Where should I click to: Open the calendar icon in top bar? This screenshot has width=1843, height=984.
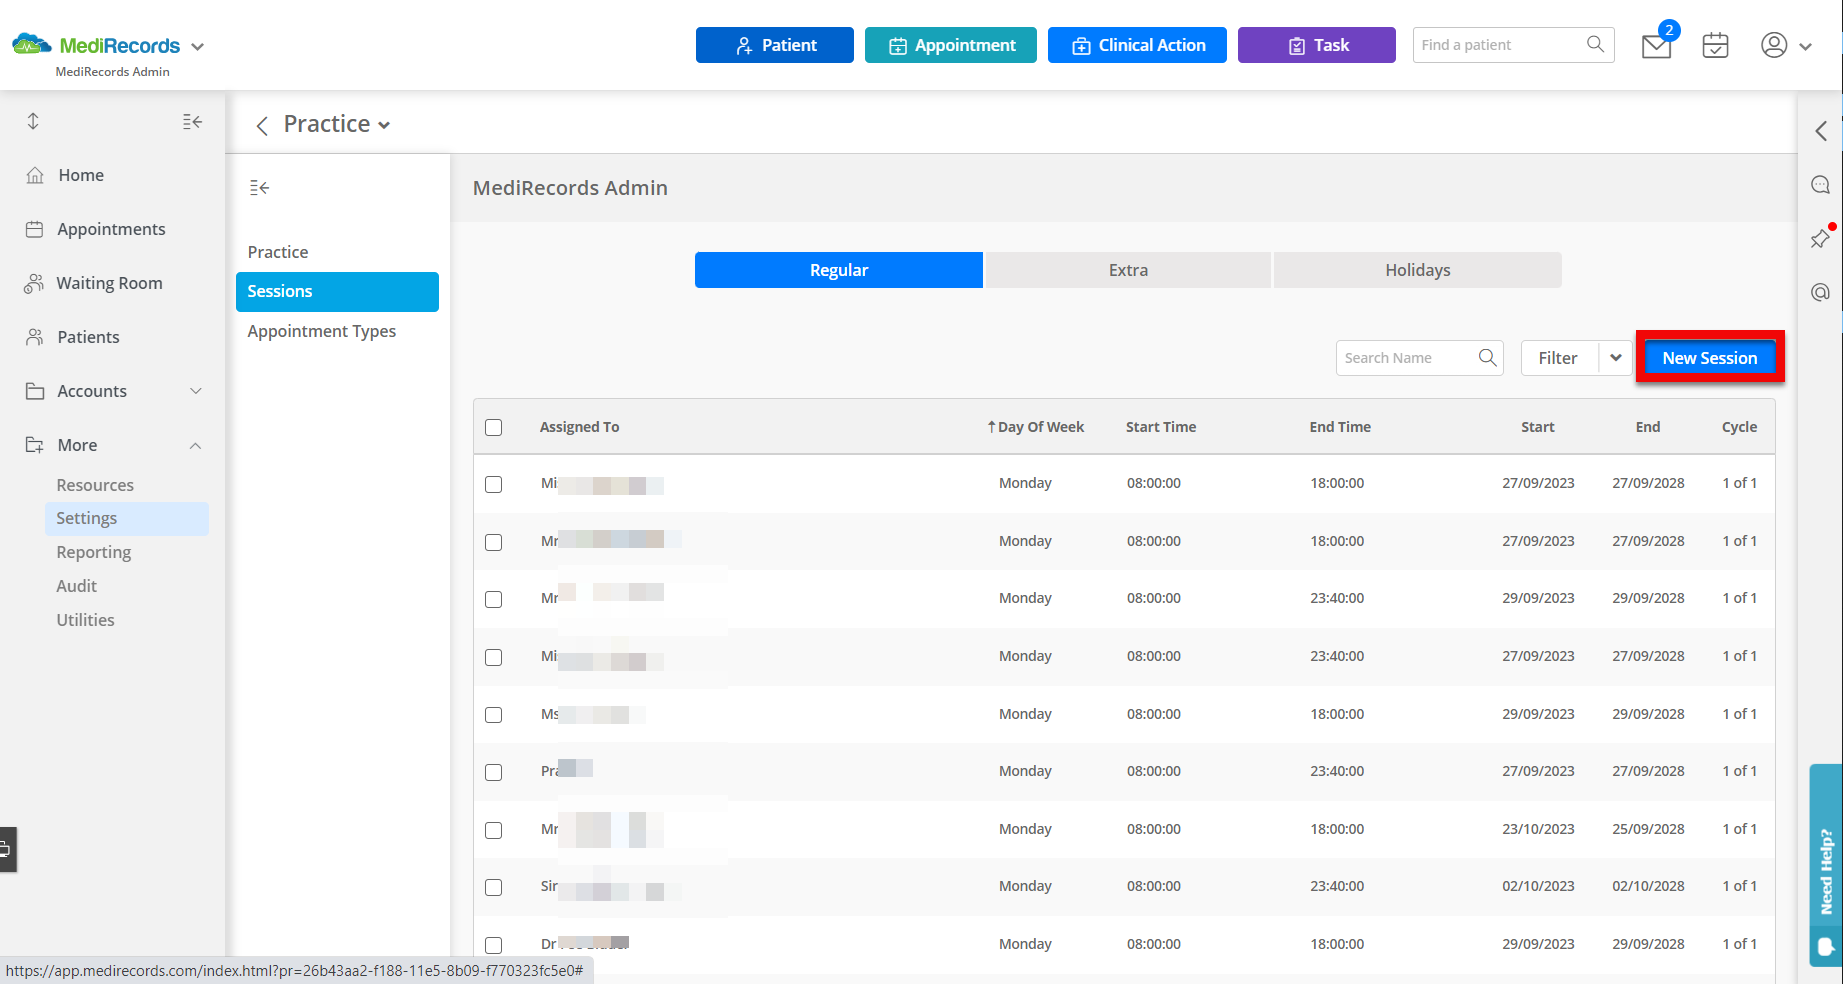[1715, 45]
